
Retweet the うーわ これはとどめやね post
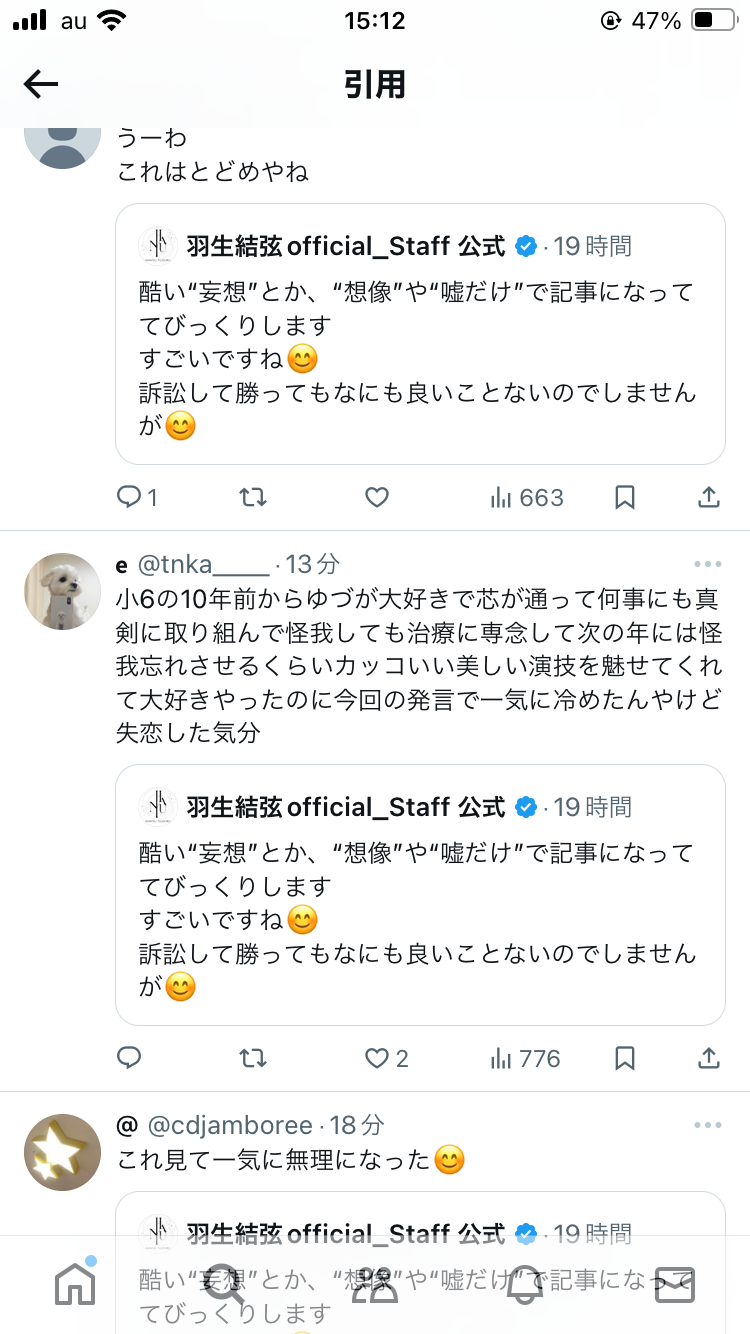(253, 497)
